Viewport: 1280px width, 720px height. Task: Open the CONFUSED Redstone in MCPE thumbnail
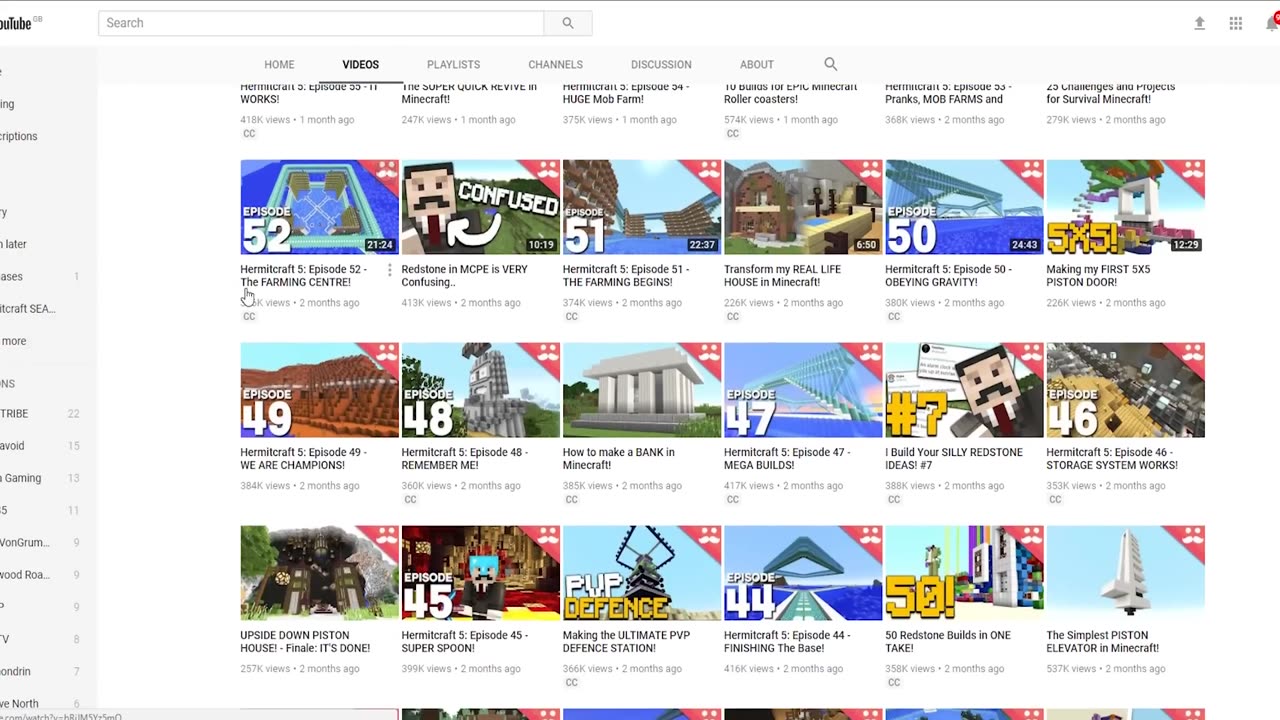coord(480,207)
